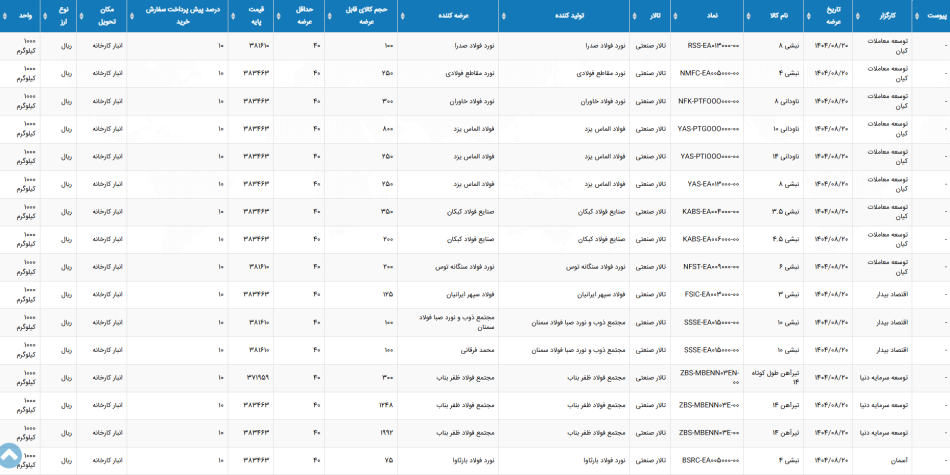Sort by مکان تحویل column arrows

(x=81, y=16)
